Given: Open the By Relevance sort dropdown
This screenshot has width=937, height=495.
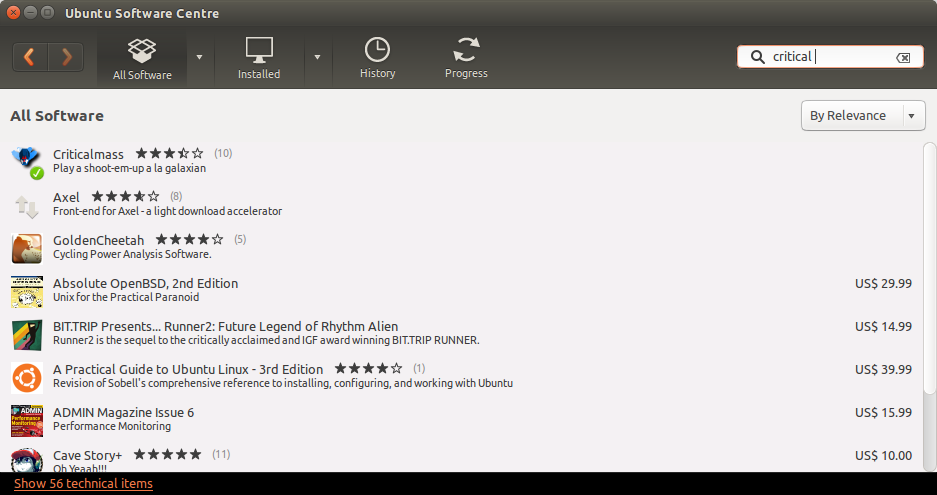Looking at the screenshot, I should tap(863, 115).
